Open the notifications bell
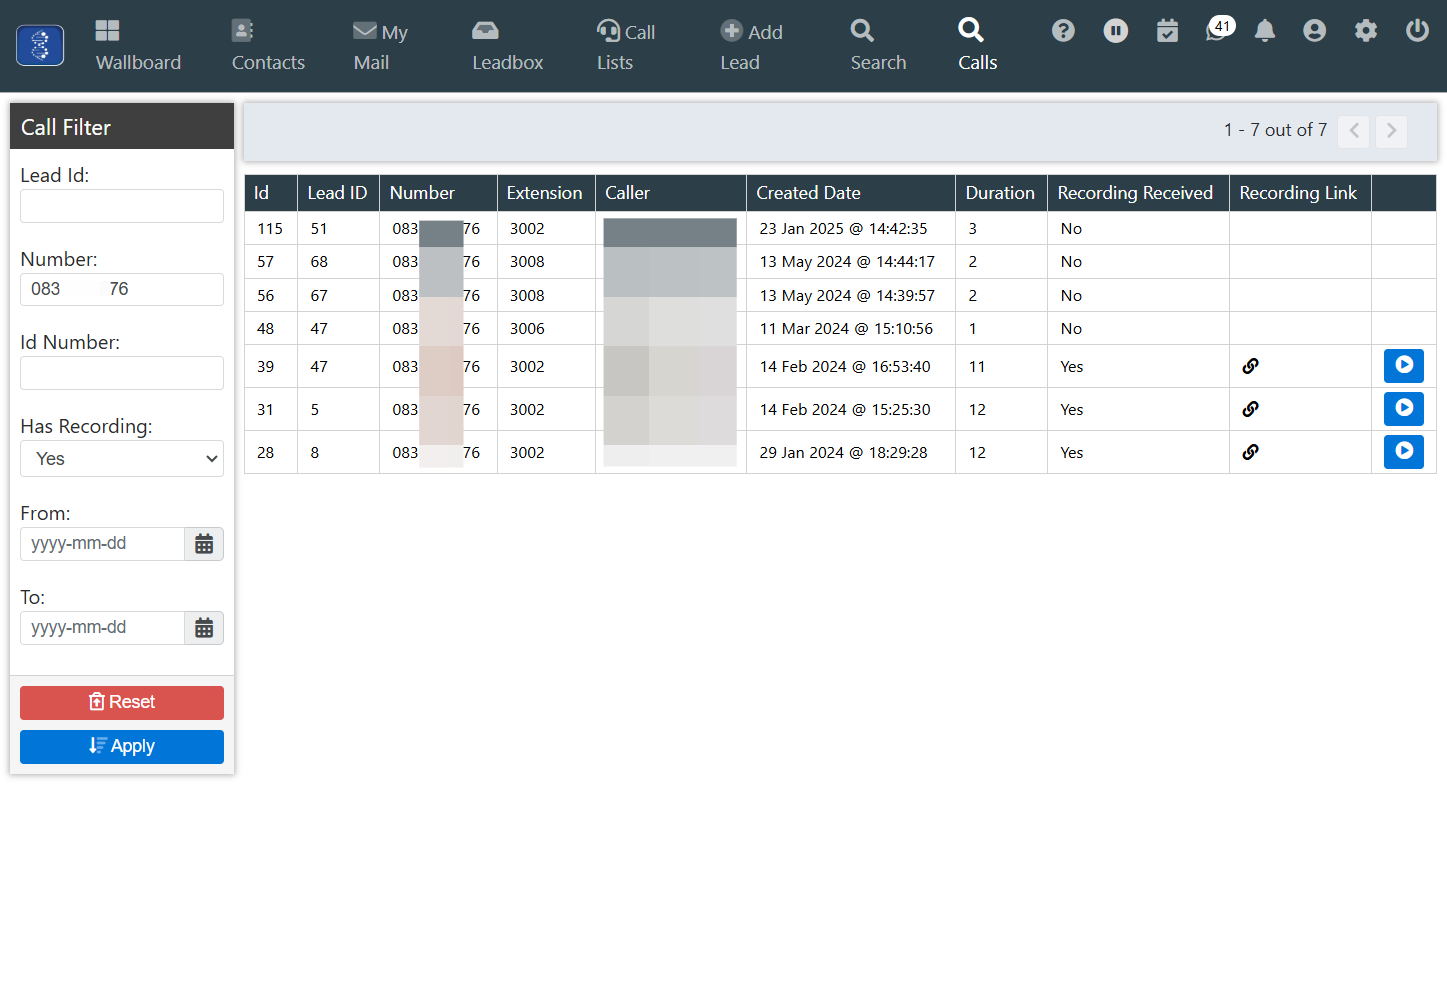 1265,31
